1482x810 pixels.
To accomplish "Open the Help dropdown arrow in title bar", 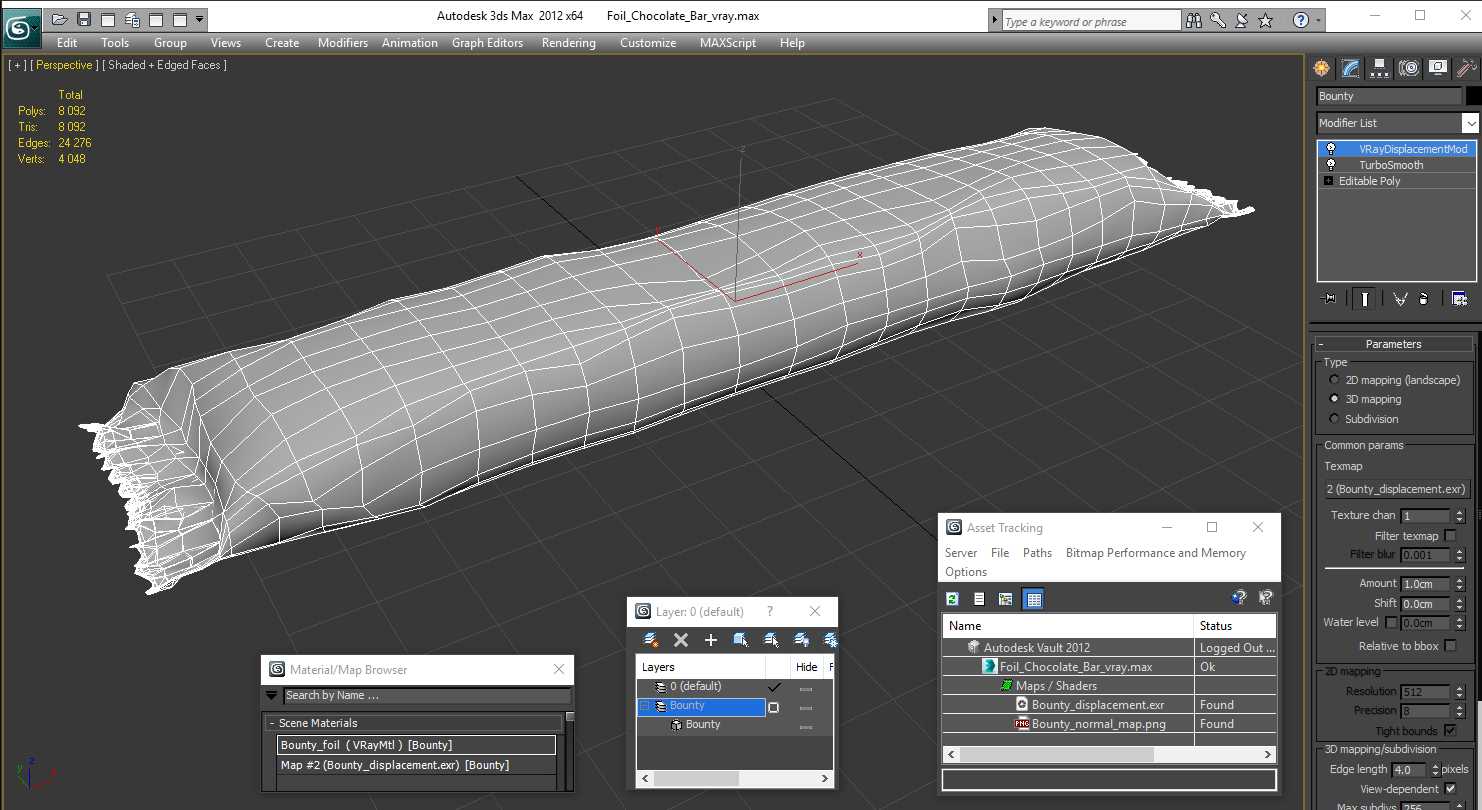I will coord(1319,20).
